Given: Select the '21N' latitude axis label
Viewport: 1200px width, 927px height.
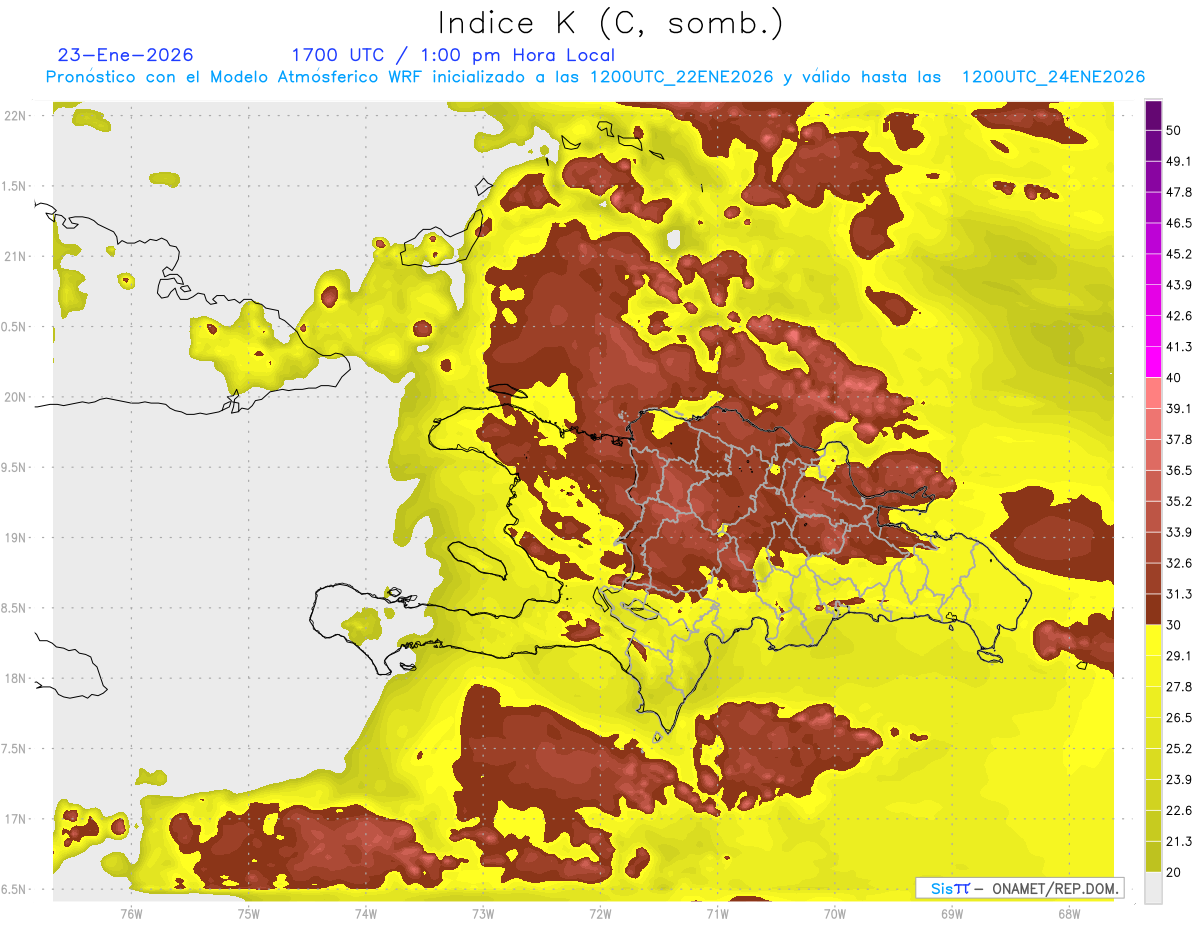Looking at the screenshot, I should tap(16, 256).
